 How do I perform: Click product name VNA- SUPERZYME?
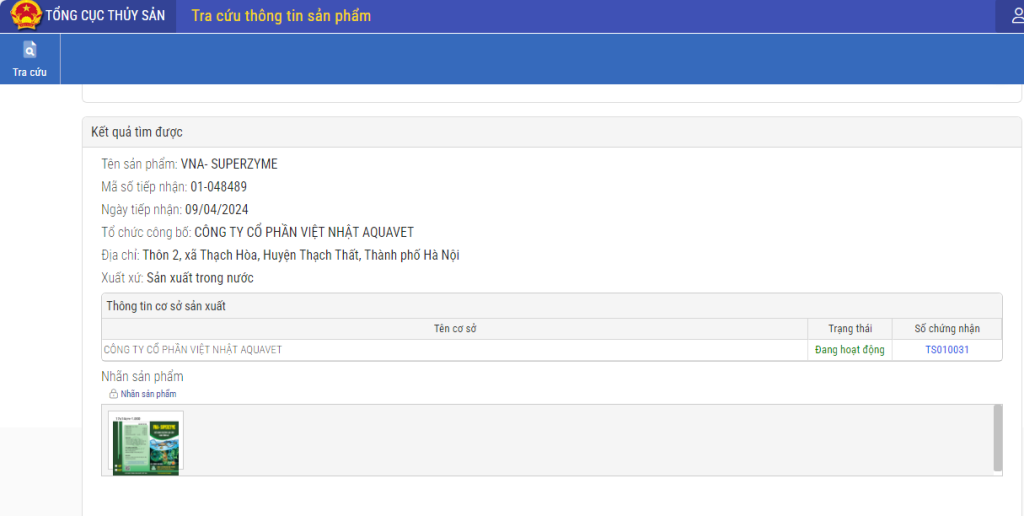point(229,164)
